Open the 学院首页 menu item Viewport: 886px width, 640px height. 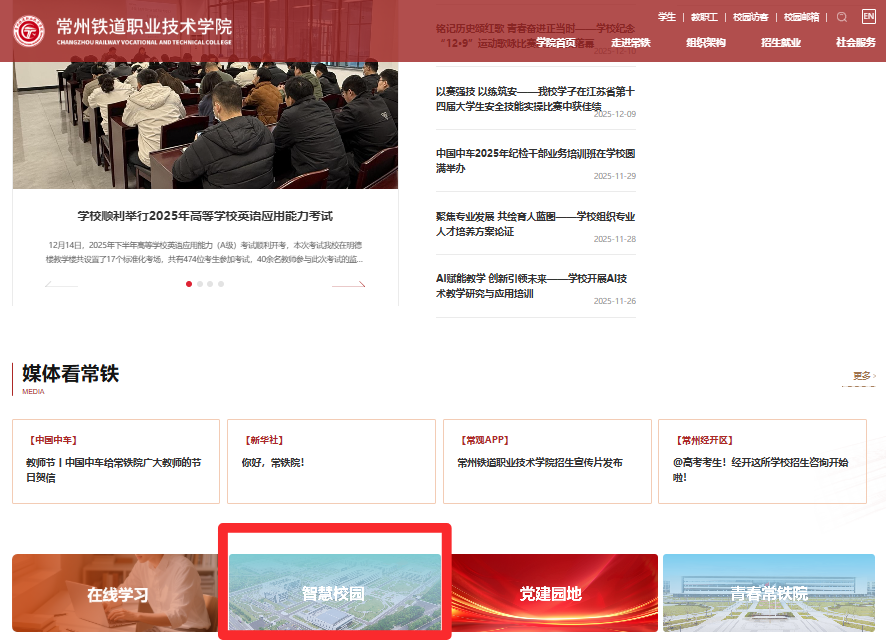click(556, 43)
